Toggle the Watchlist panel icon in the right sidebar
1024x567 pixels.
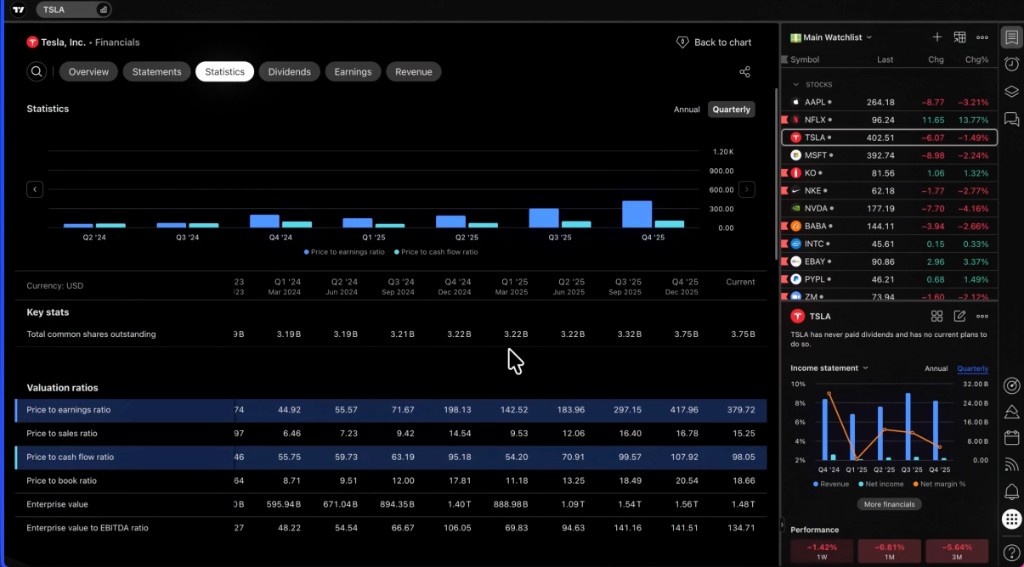pos(1011,37)
